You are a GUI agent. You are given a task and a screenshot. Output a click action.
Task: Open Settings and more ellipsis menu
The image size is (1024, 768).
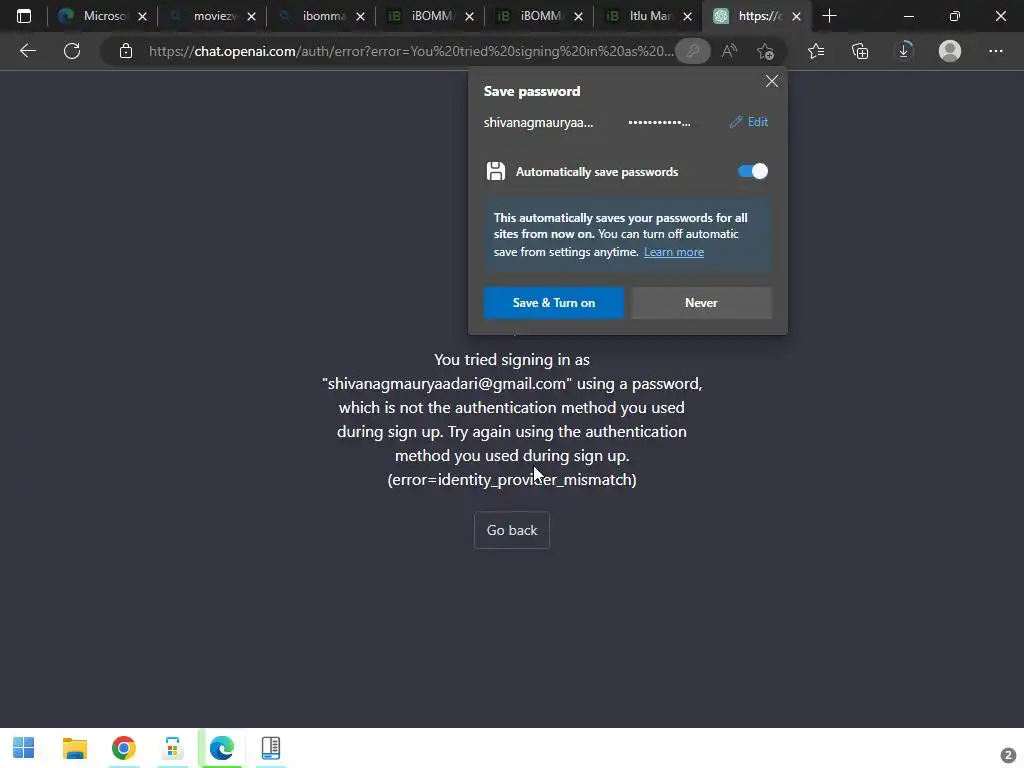pos(995,51)
